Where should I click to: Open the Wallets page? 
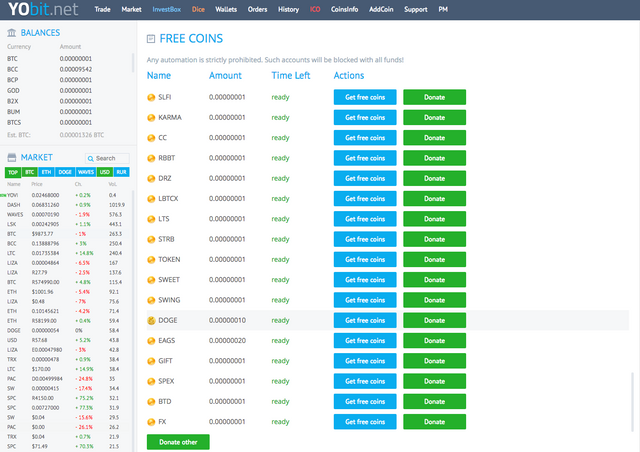226,9
